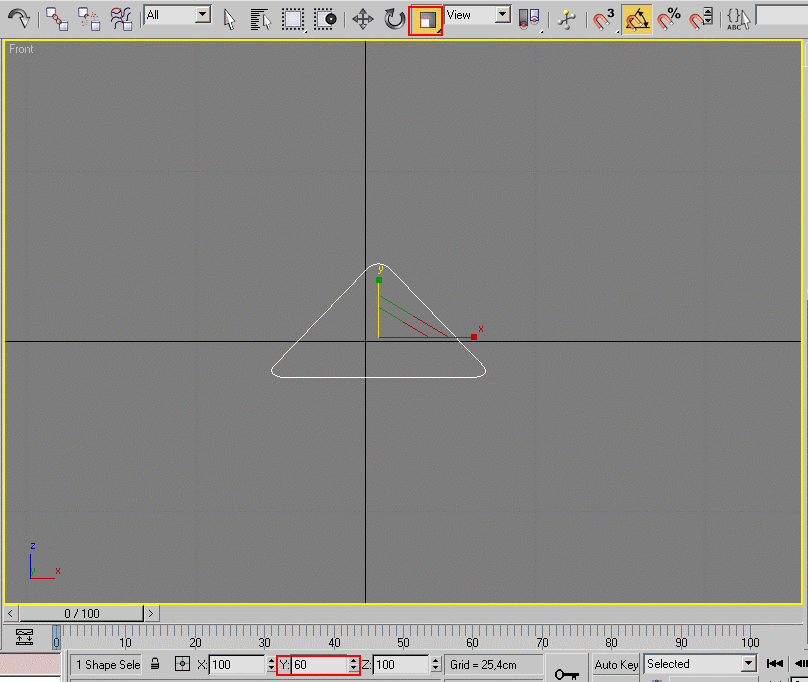Click the '0 / 100' time slider
This screenshot has width=808, height=682.
click(x=81, y=613)
